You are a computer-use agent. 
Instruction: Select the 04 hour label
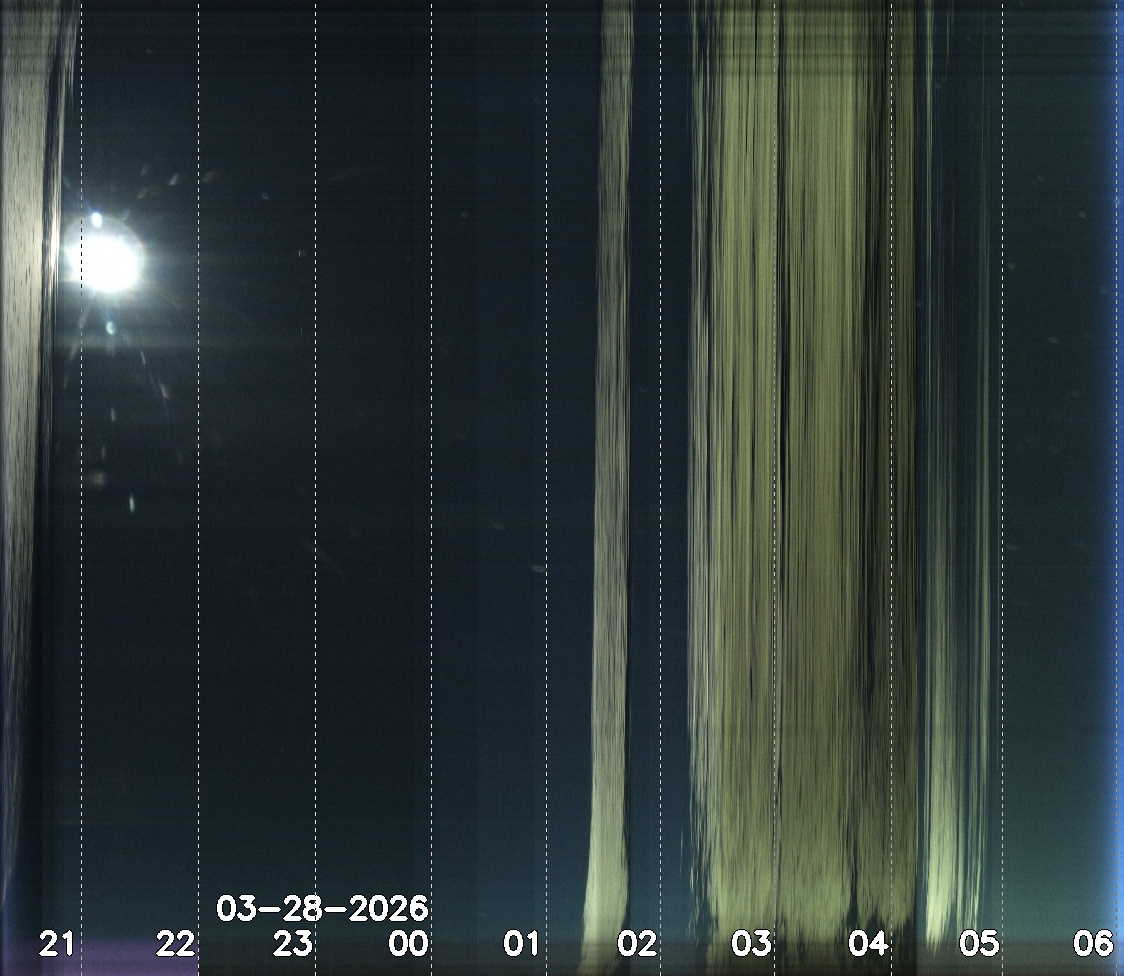[x=867, y=943]
